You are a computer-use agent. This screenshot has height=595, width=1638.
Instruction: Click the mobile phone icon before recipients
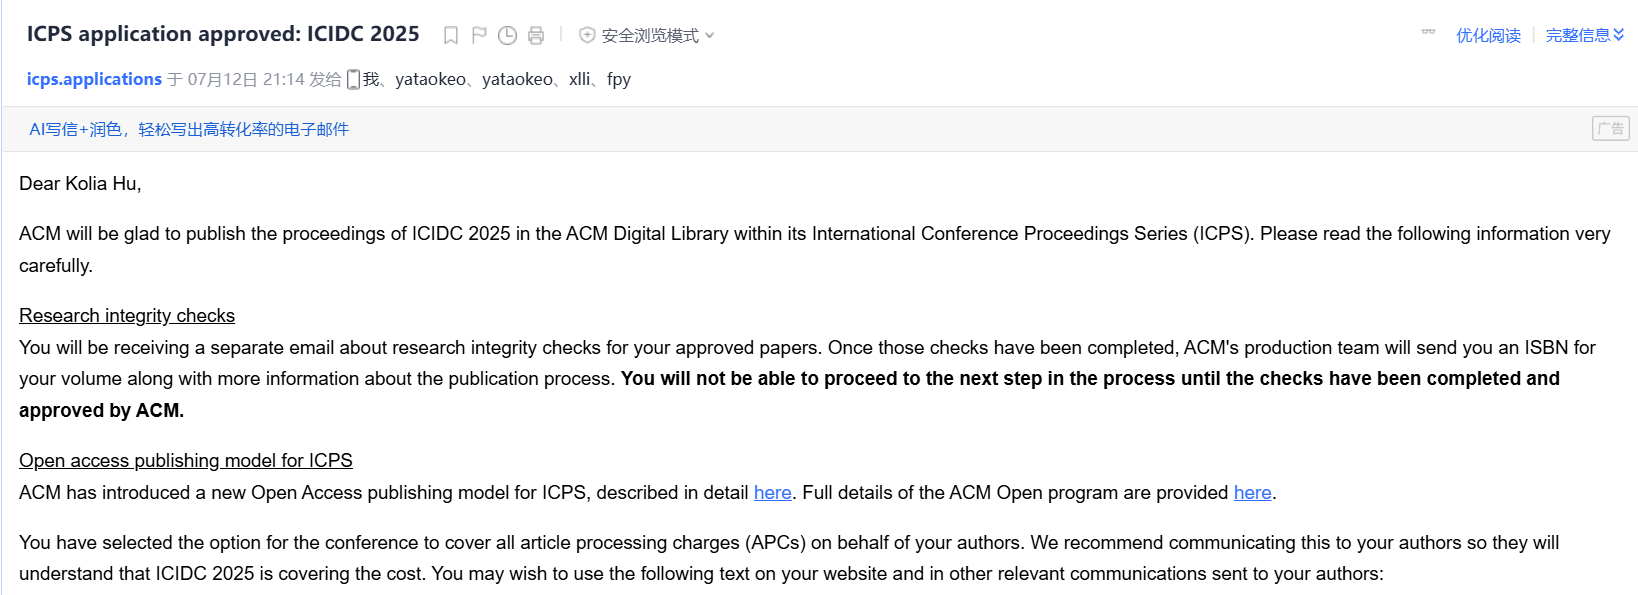[x=353, y=80]
